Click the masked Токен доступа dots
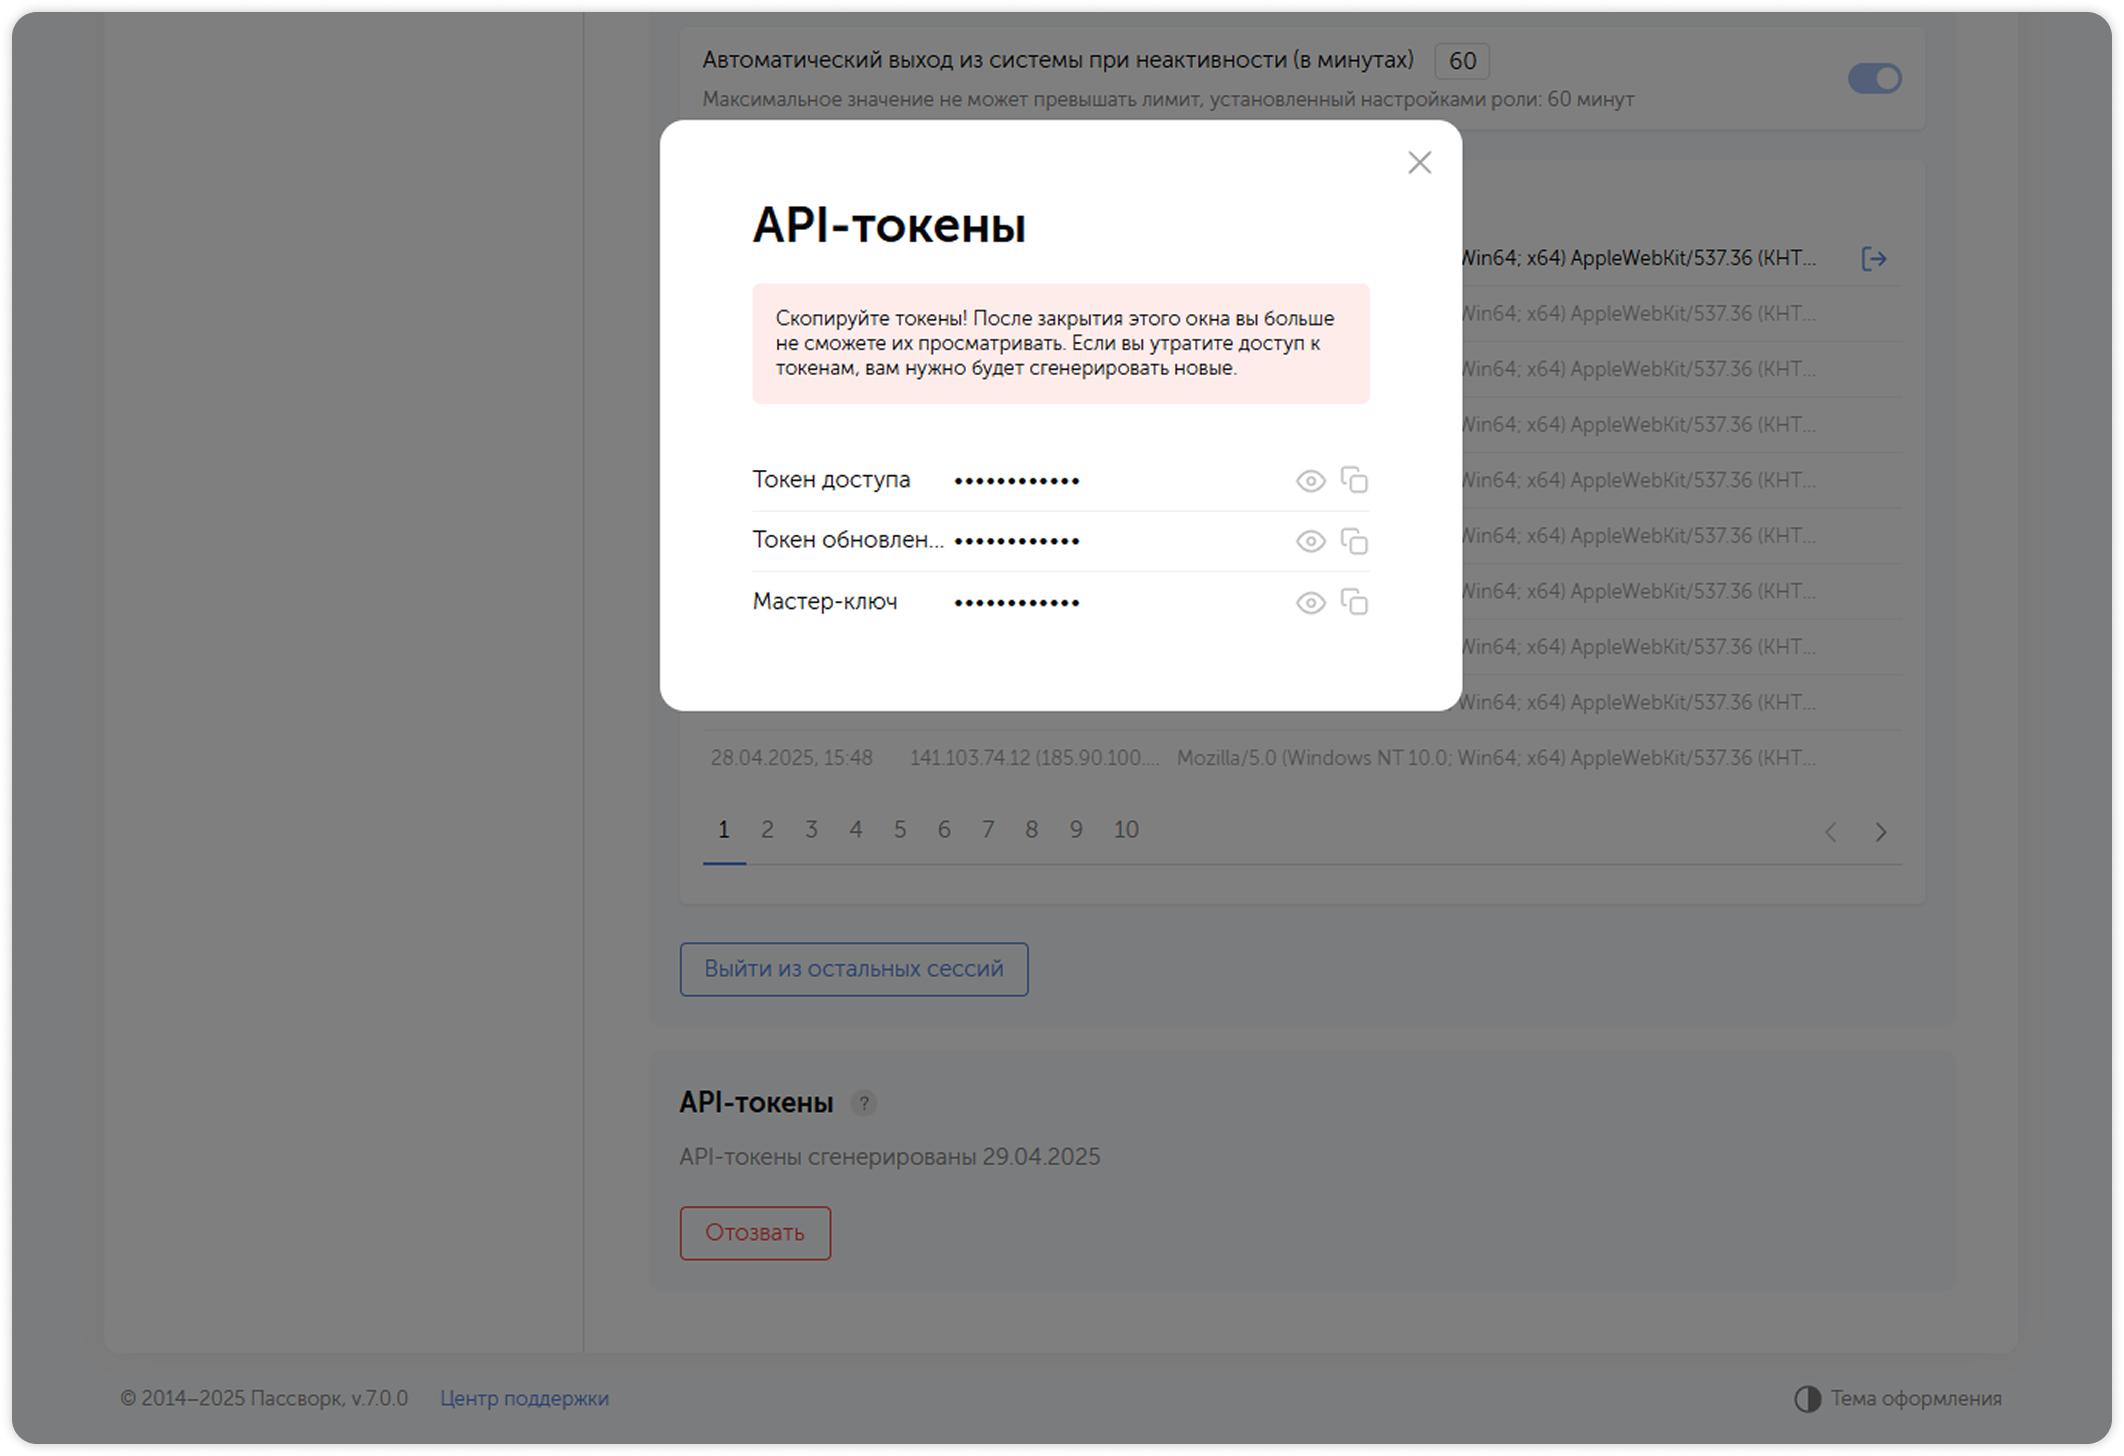 pyautogui.click(x=1017, y=481)
